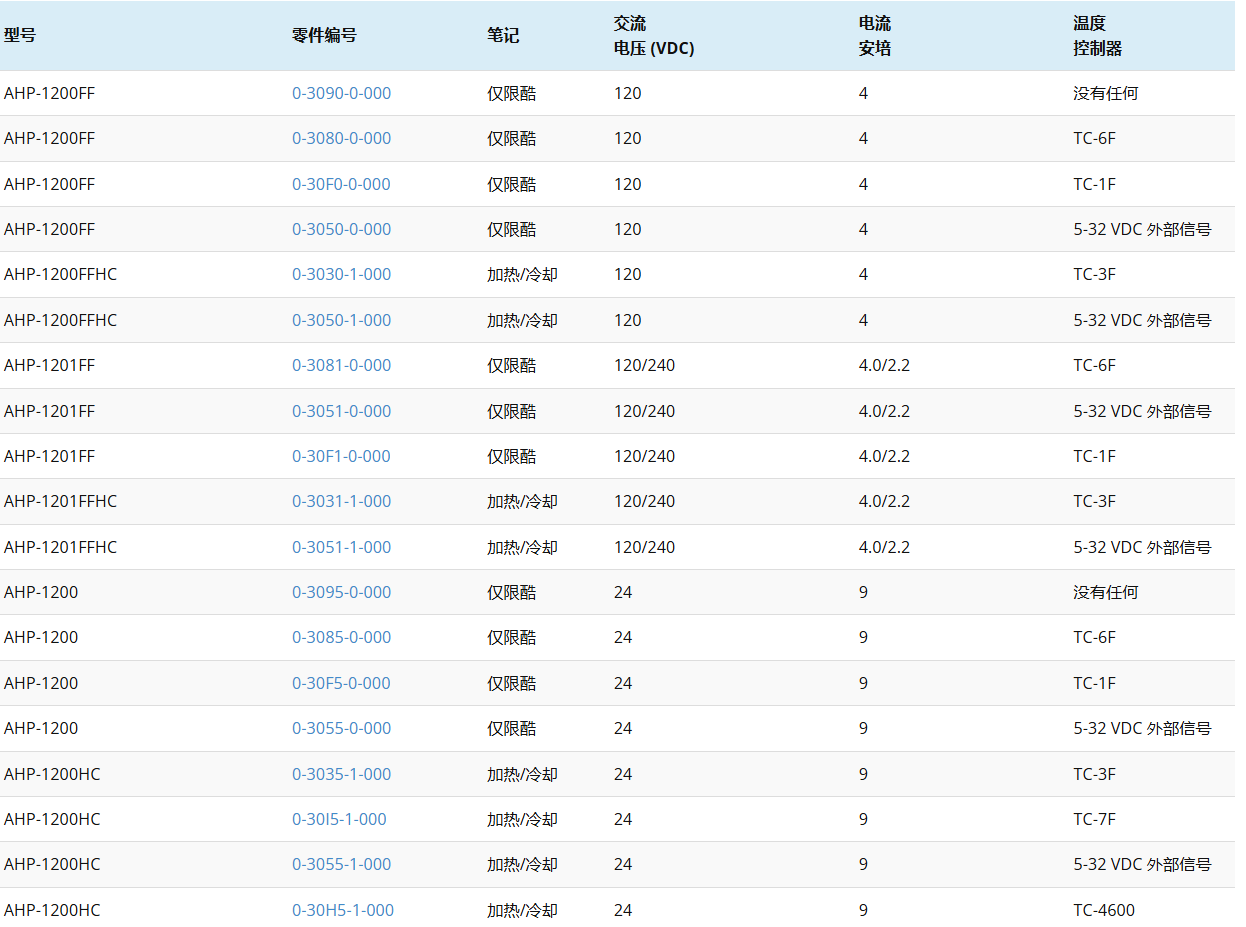Viewport: 1246px width, 927px height.
Task: Open part number link 0-30F0-0-000
Action: click(x=341, y=184)
